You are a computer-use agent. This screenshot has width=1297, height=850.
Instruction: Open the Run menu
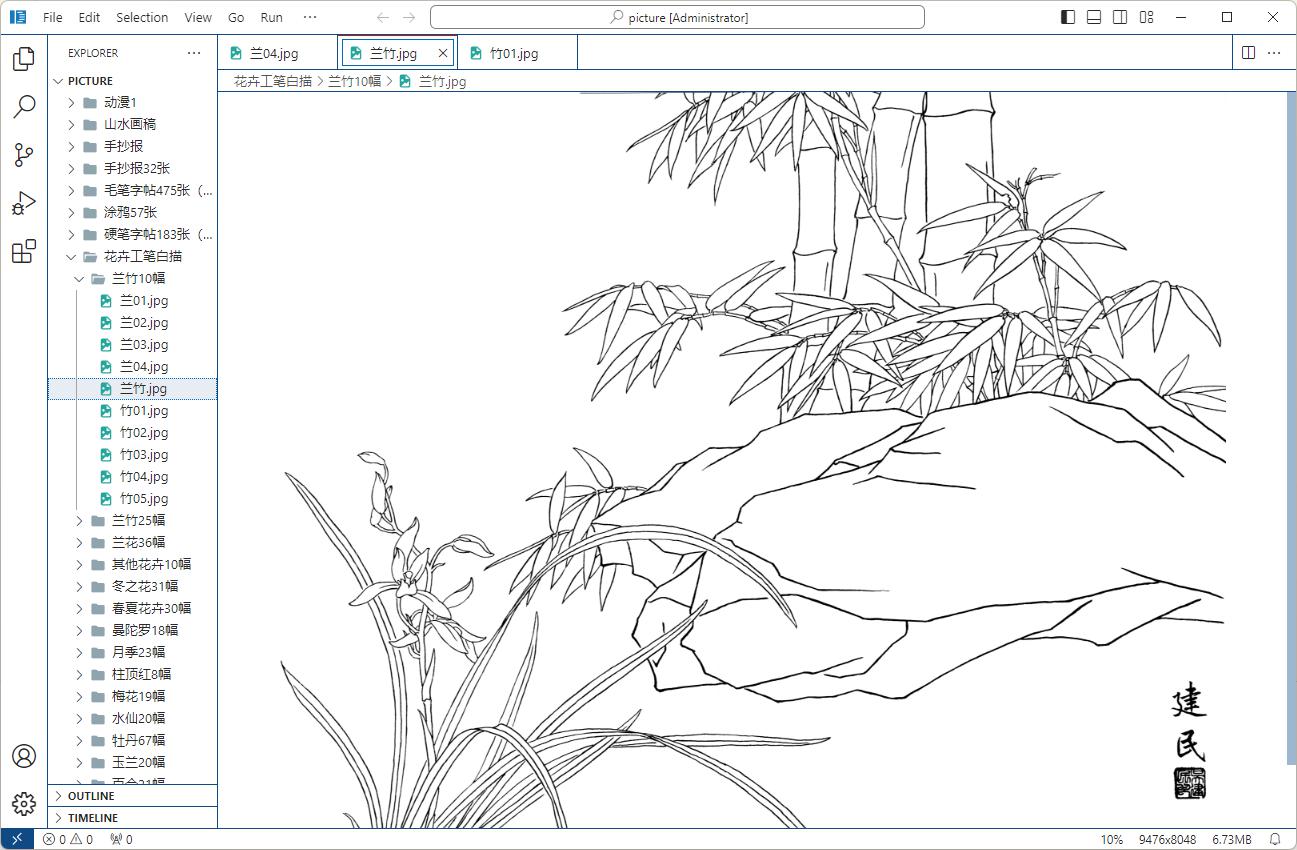[x=271, y=17]
